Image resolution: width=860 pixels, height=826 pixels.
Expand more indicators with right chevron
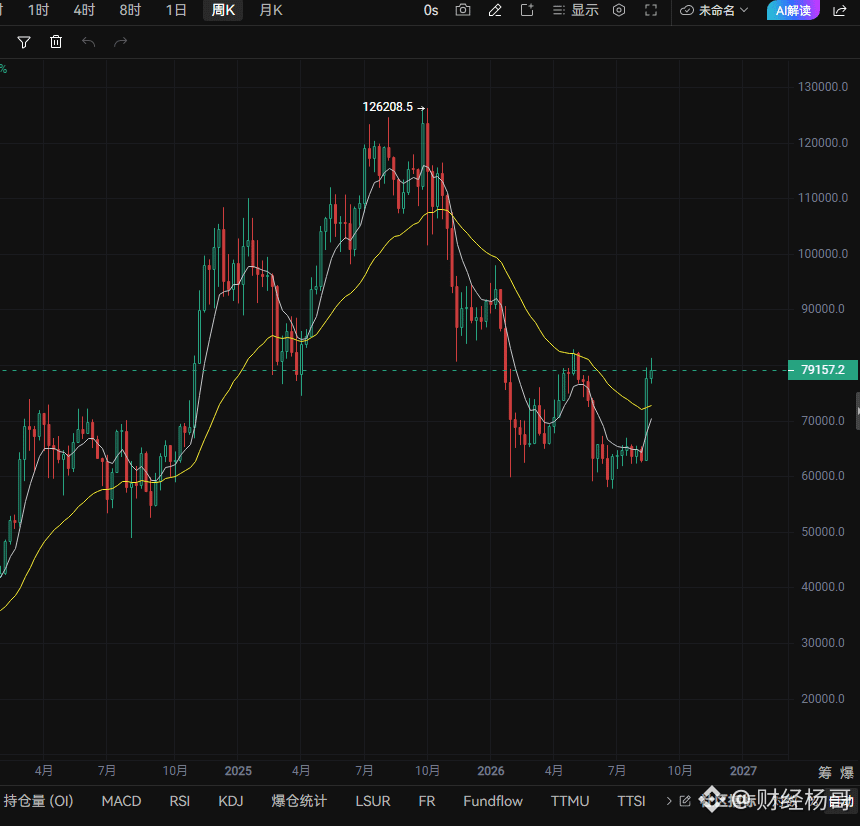(669, 801)
